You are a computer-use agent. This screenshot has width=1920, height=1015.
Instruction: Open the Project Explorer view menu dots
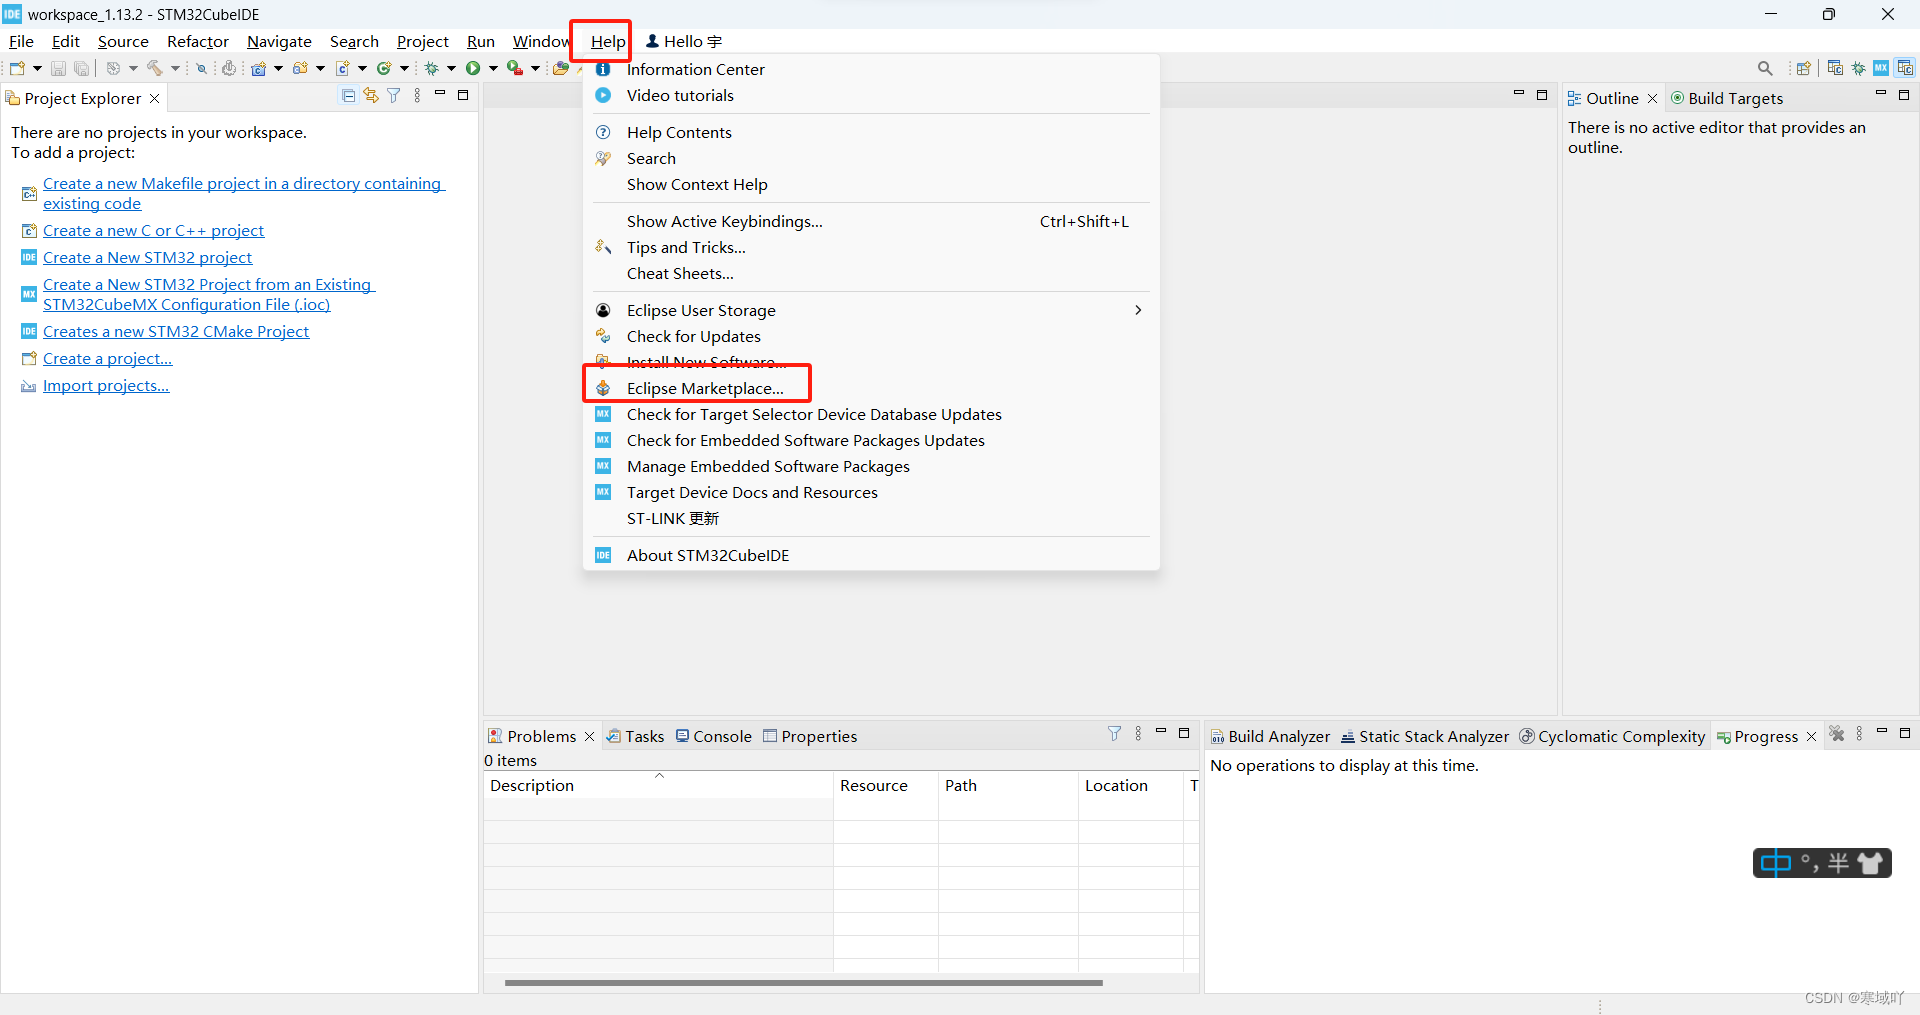pyautogui.click(x=417, y=96)
